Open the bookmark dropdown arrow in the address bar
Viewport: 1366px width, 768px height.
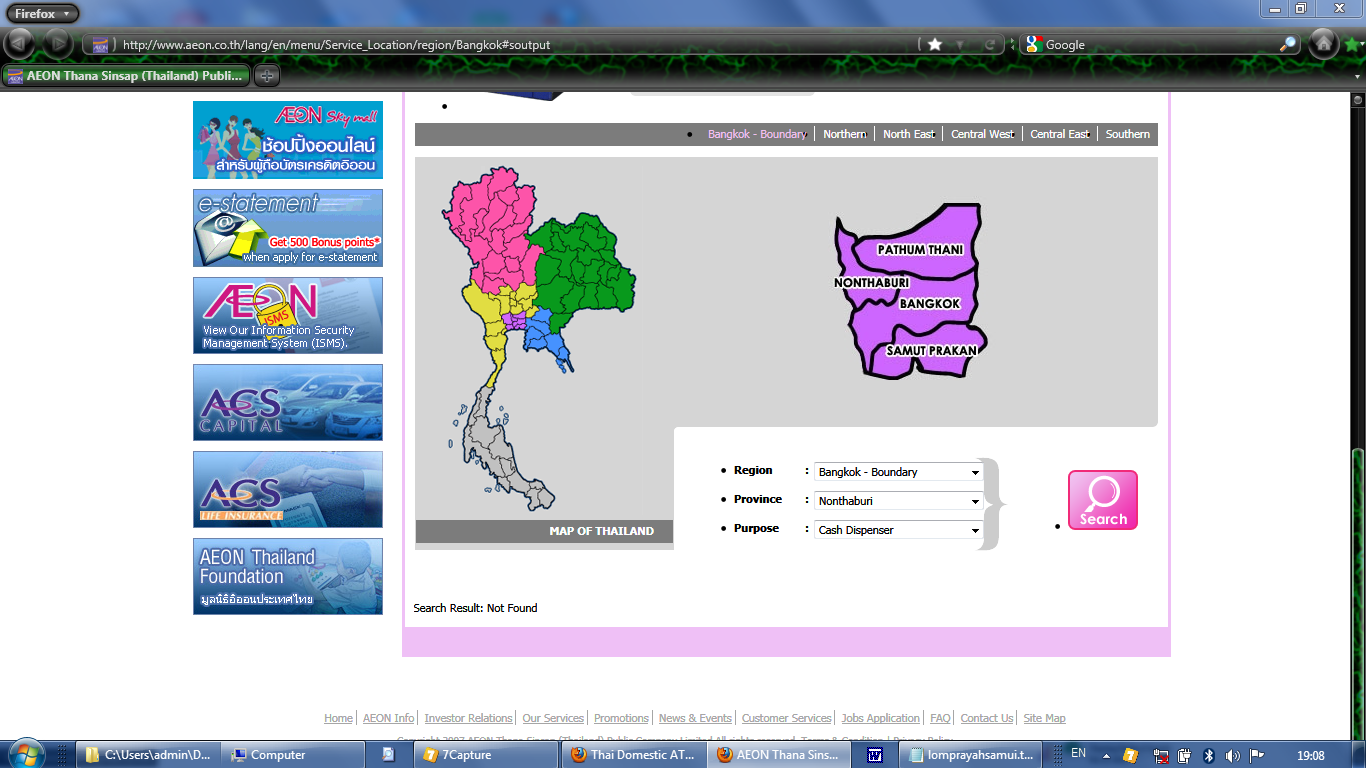[960, 45]
